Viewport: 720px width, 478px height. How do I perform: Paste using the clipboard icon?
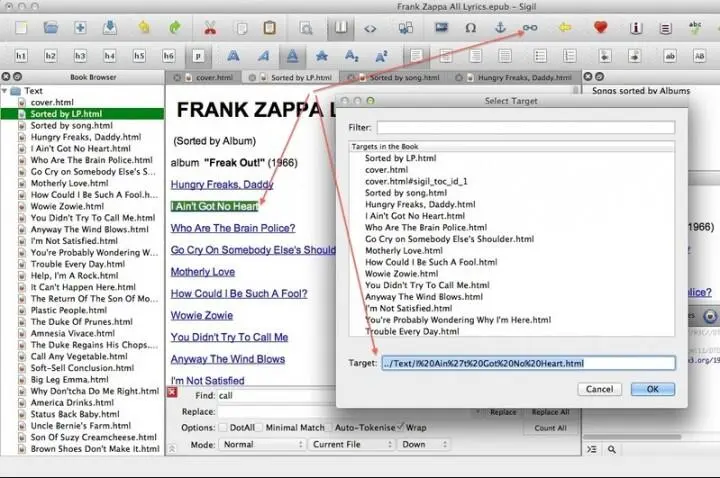(x=270, y=28)
